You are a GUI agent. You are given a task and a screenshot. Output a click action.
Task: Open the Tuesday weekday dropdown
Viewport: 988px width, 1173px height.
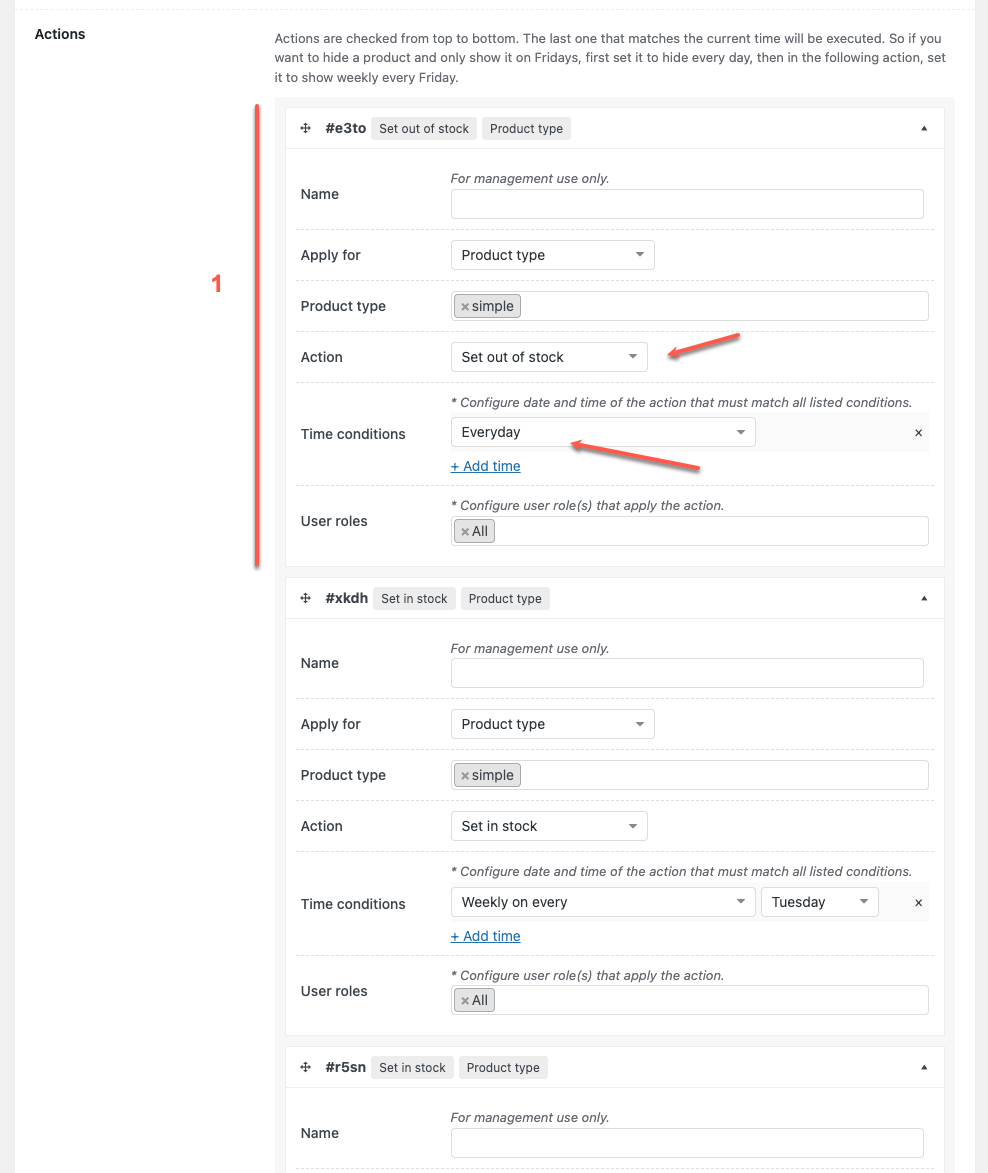pos(818,902)
